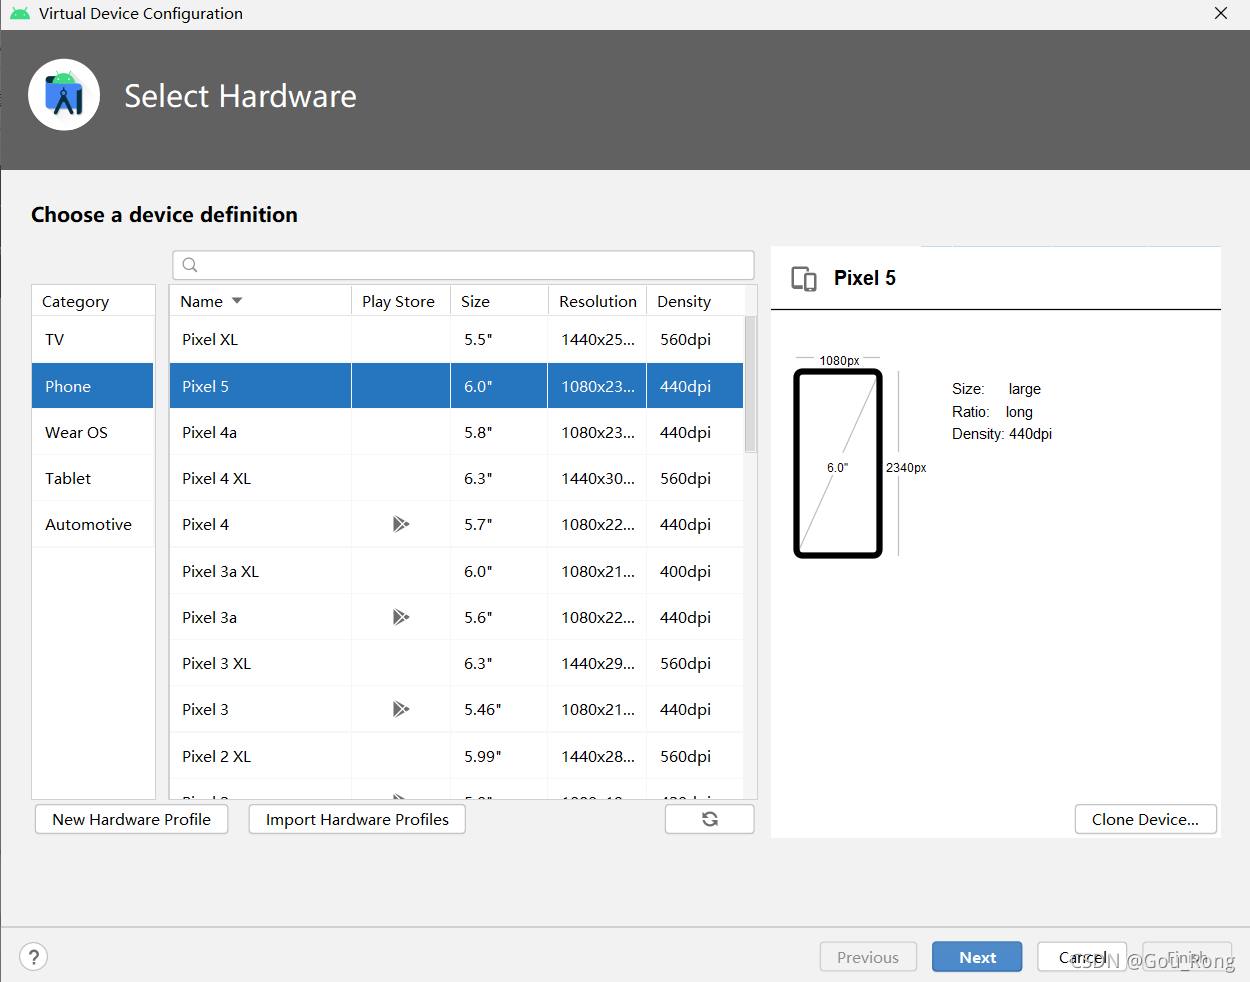Click the Play Store icon in Pixel 4 row

[401, 524]
